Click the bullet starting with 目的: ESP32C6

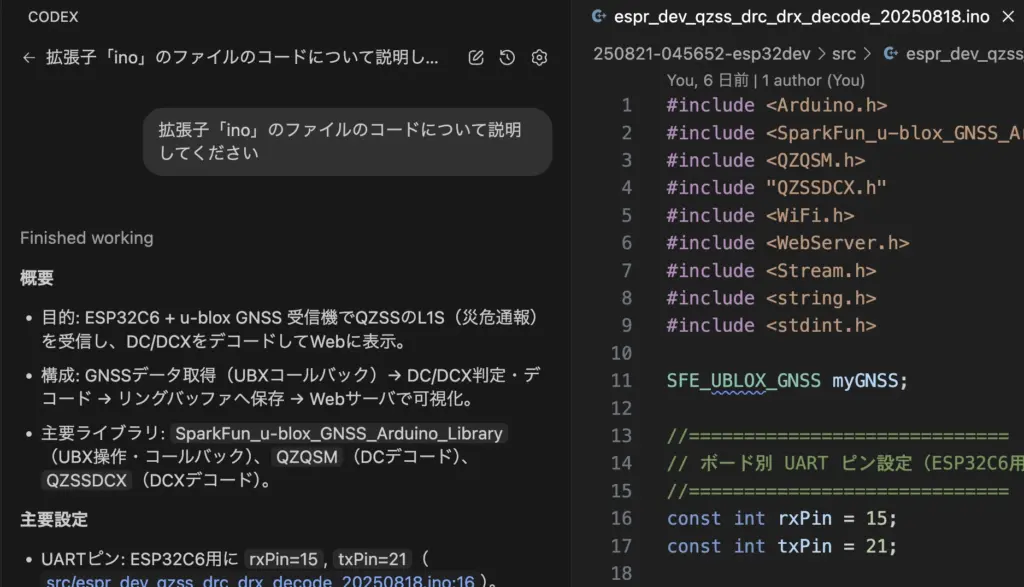pos(290,329)
